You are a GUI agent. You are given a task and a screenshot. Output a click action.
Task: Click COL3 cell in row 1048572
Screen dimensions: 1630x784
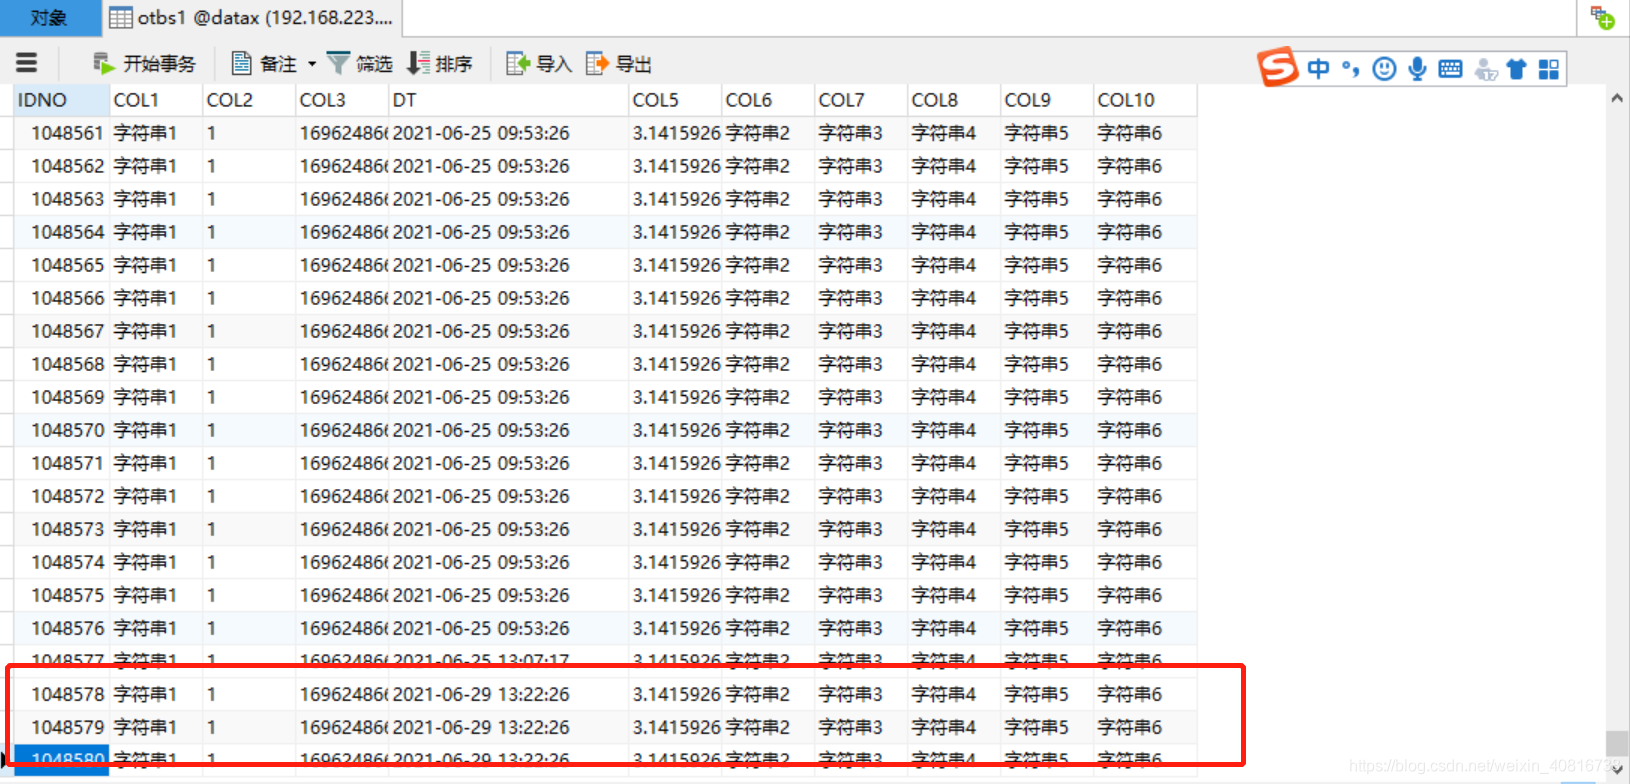pyautogui.click(x=342, y=496)
